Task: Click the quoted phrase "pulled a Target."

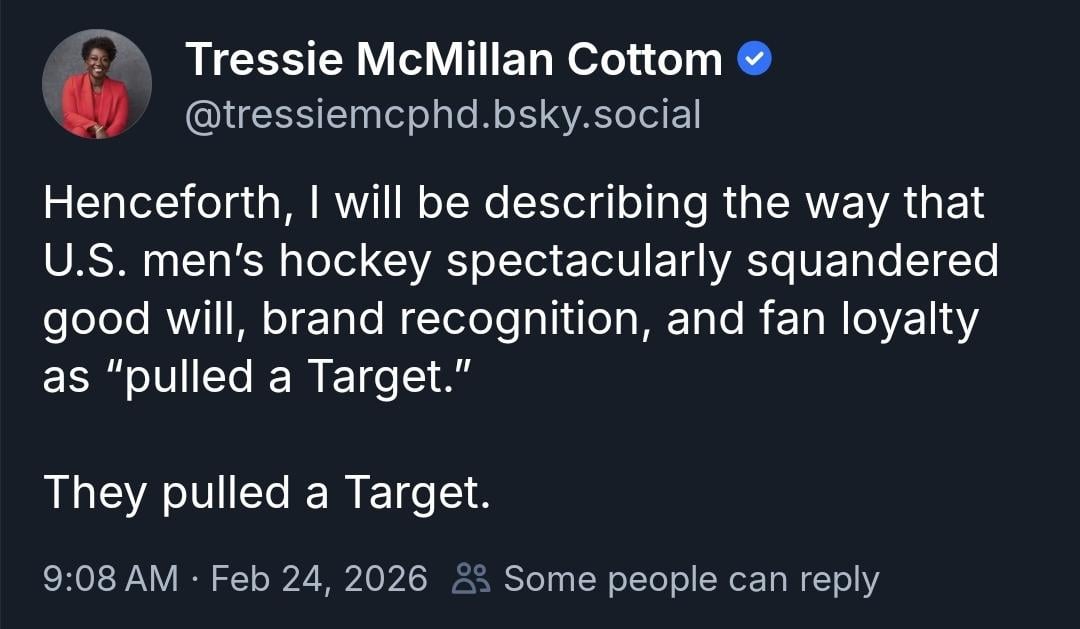Action: pos(282,377)
